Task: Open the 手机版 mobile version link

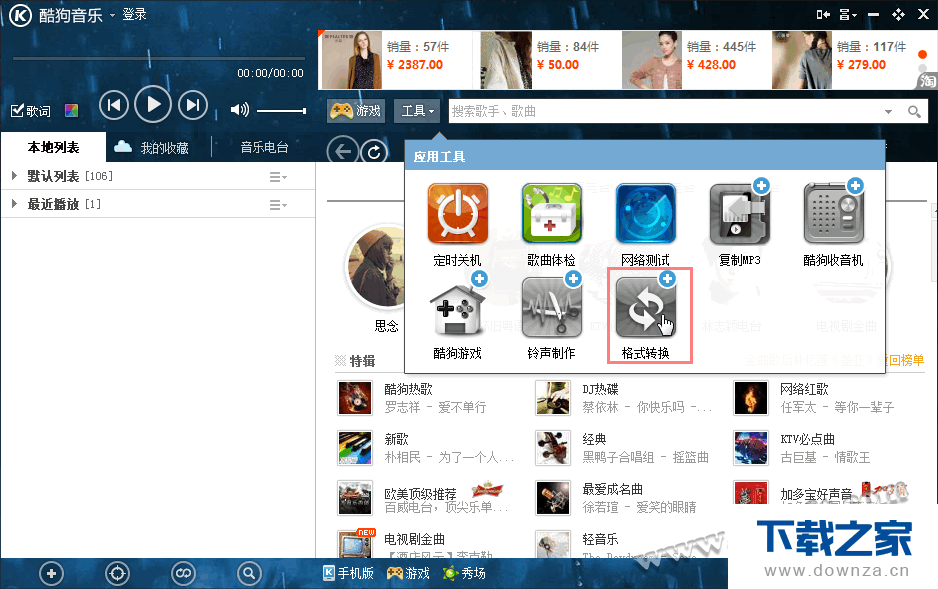Action: 348,573
